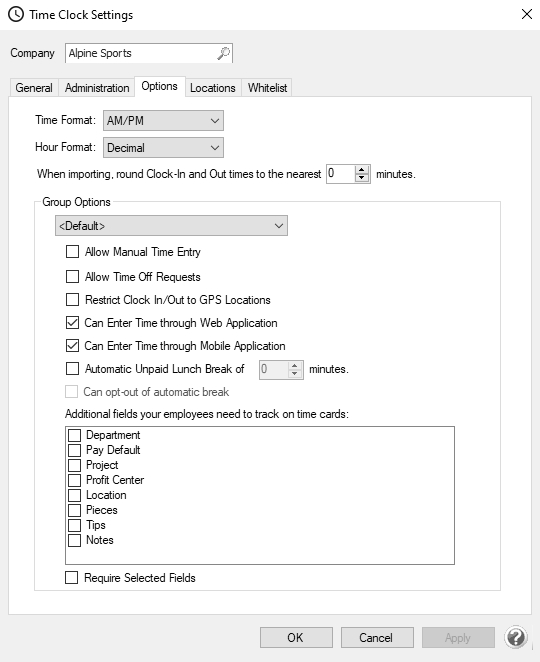The width and height of the screenshot is (540, 662).
Task: Open the Whitelist tab
Action: tap(267, 88)
